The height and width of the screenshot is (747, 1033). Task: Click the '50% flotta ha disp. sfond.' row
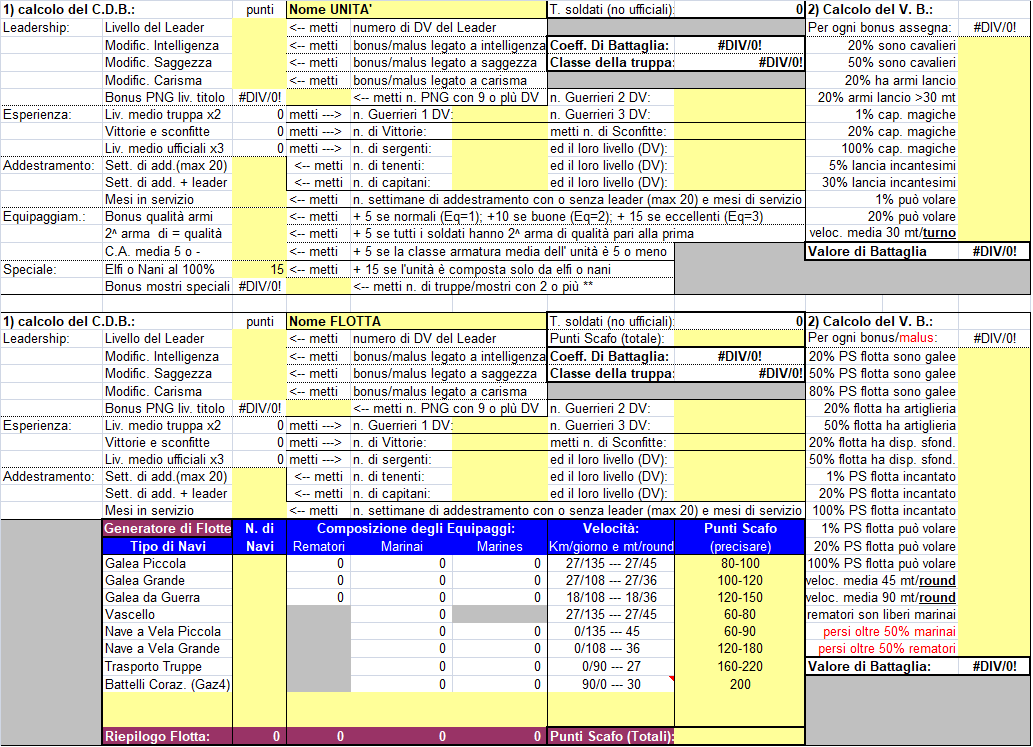pos(882,460)
